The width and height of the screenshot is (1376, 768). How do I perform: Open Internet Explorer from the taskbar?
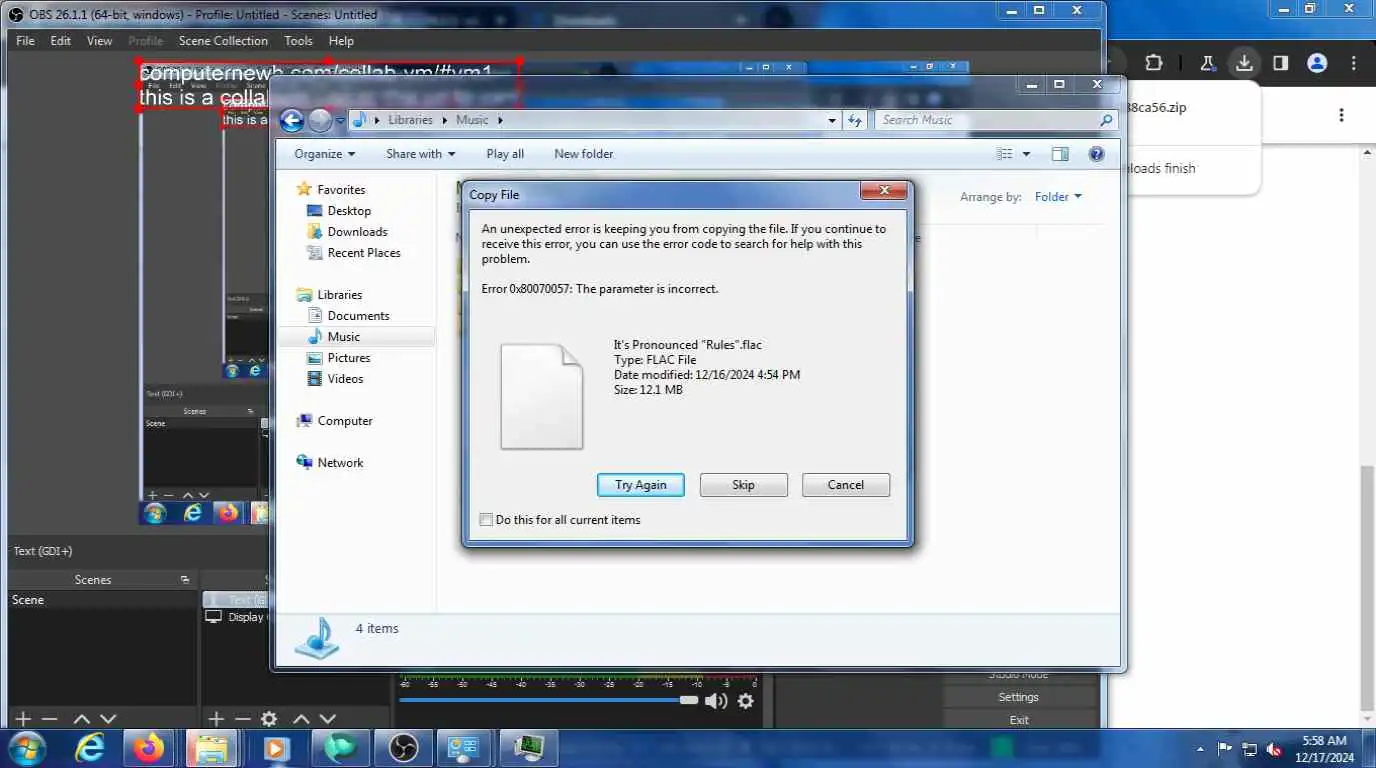pyautogui.click(x=90, y=748)
